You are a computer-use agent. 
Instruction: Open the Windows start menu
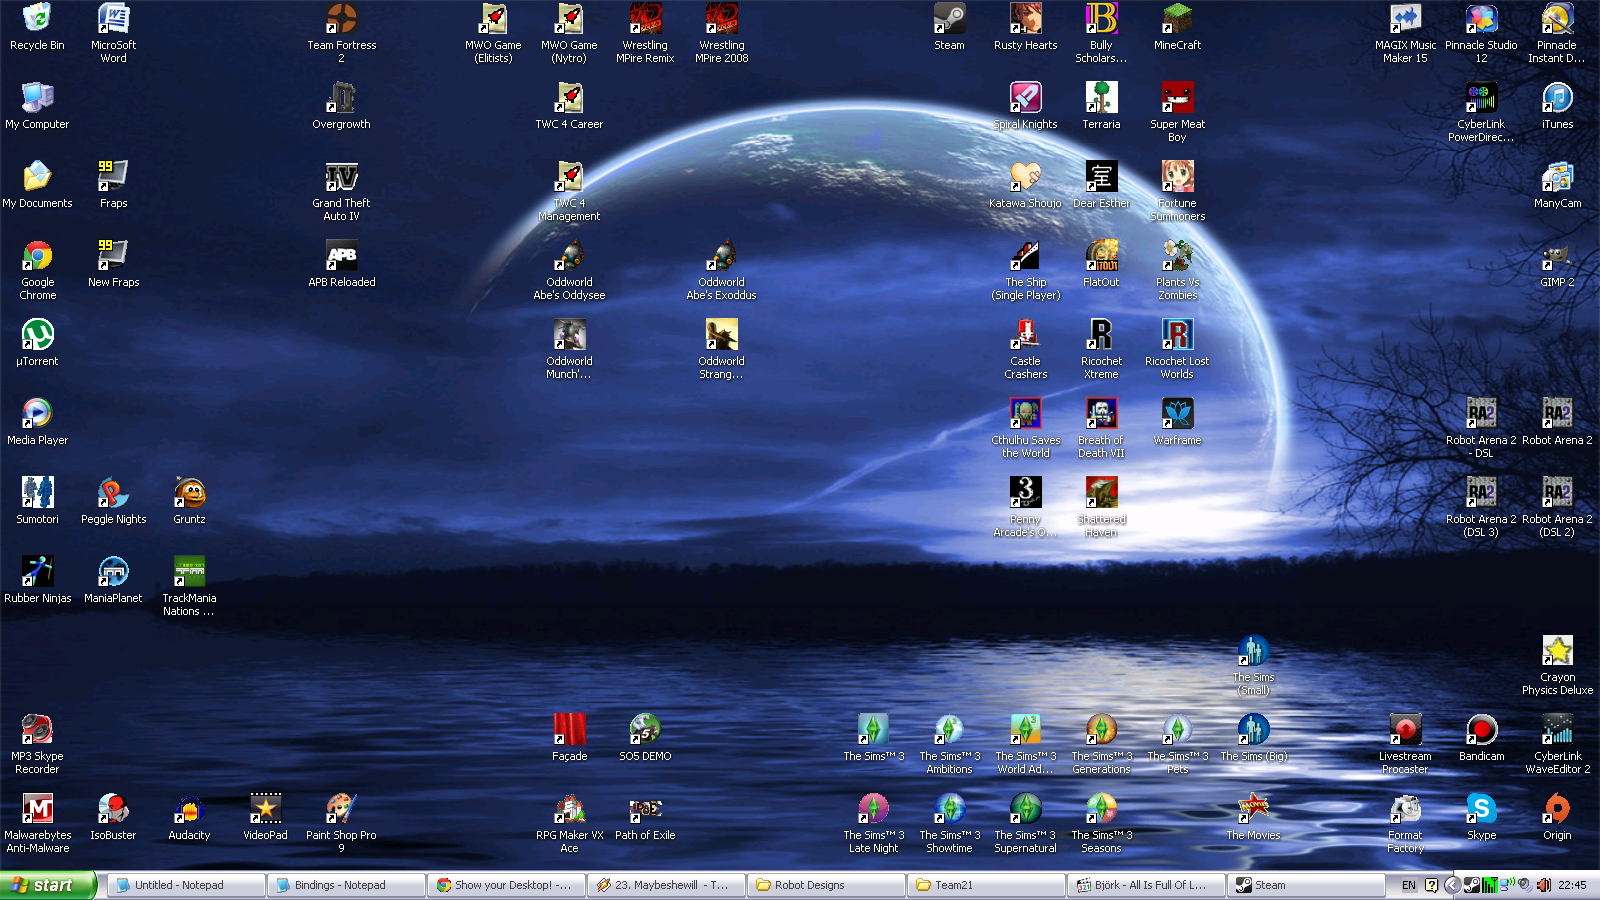point(47,885)
